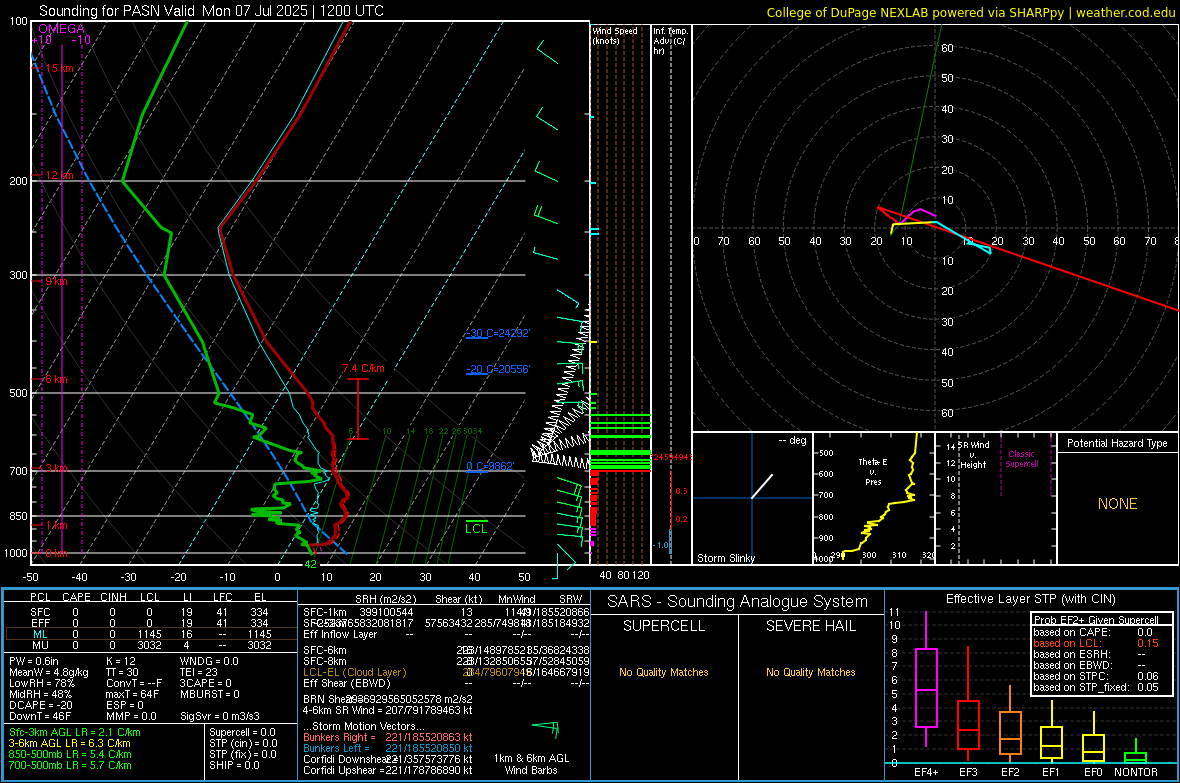Click the Storm Slinky panel label
The height and width of the screenshot is (783, 1180).
tap(725, 558)
